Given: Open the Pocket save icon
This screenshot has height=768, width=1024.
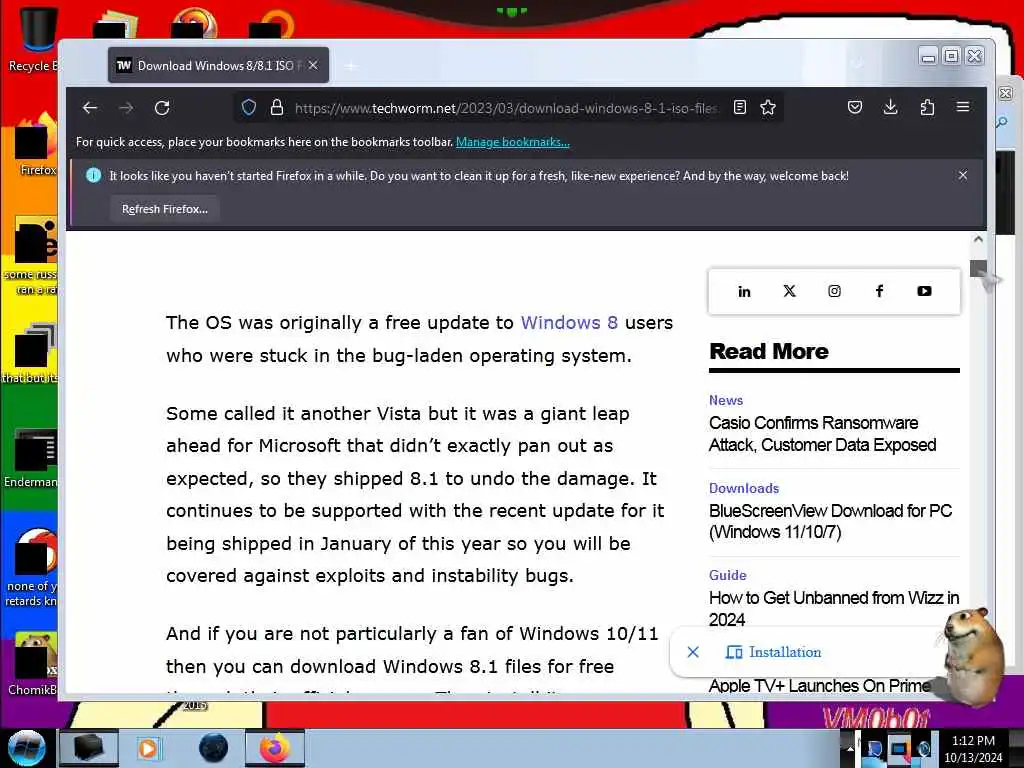Looking at the screenshot, I should pos(855,107).
